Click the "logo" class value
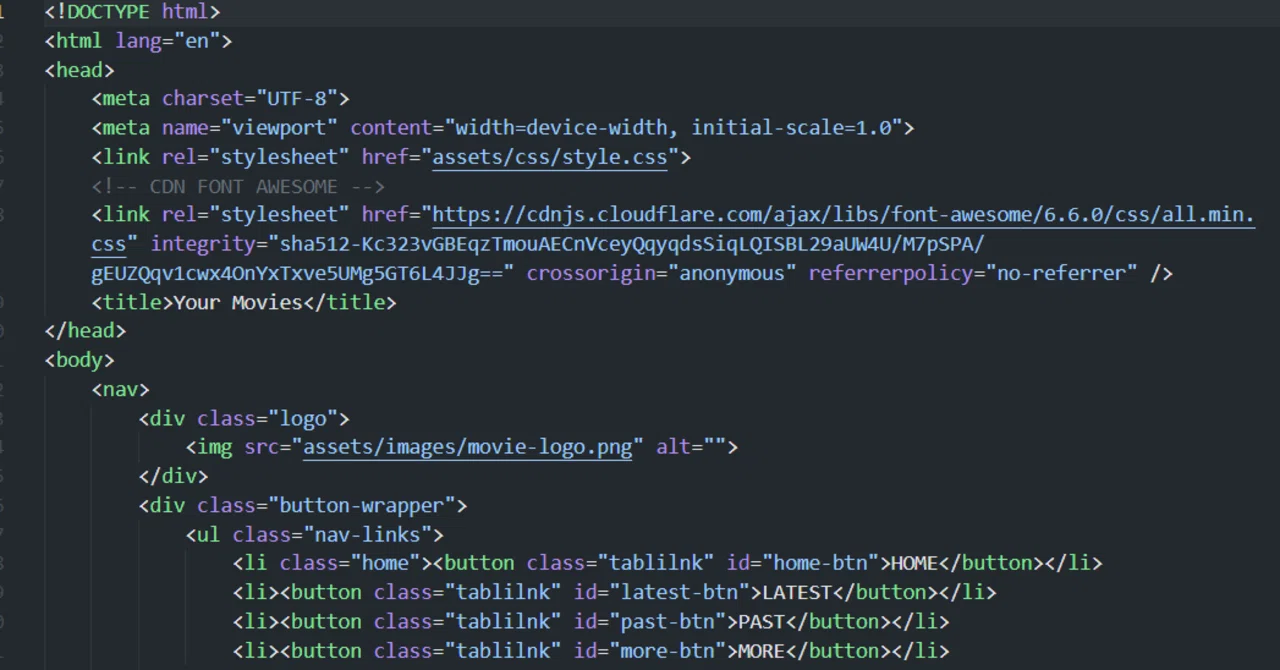 303,418
